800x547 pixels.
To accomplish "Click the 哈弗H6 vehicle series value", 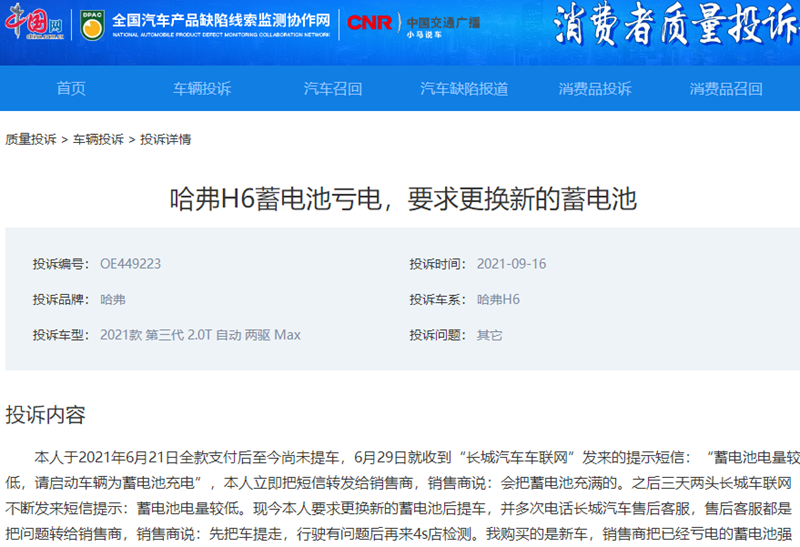I will point(498,299).
